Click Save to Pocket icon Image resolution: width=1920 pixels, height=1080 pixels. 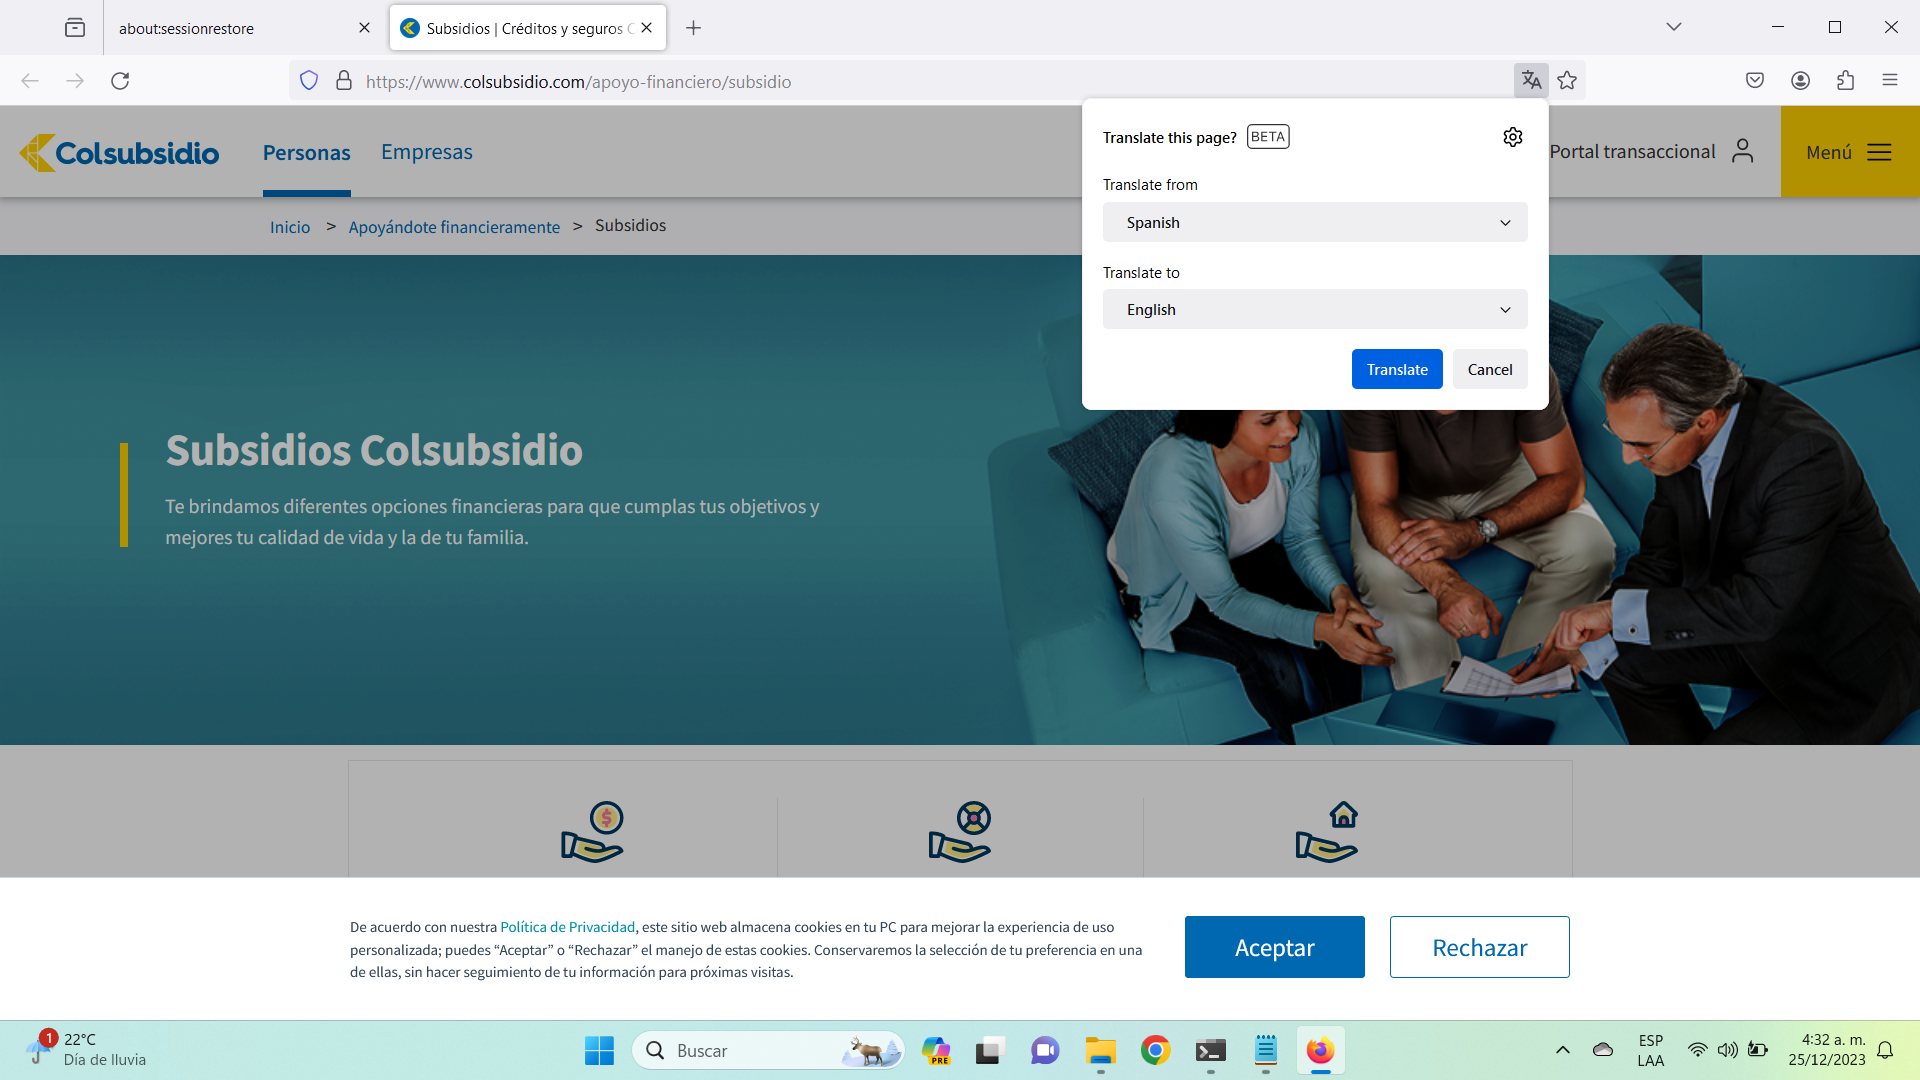[1754, 80]
